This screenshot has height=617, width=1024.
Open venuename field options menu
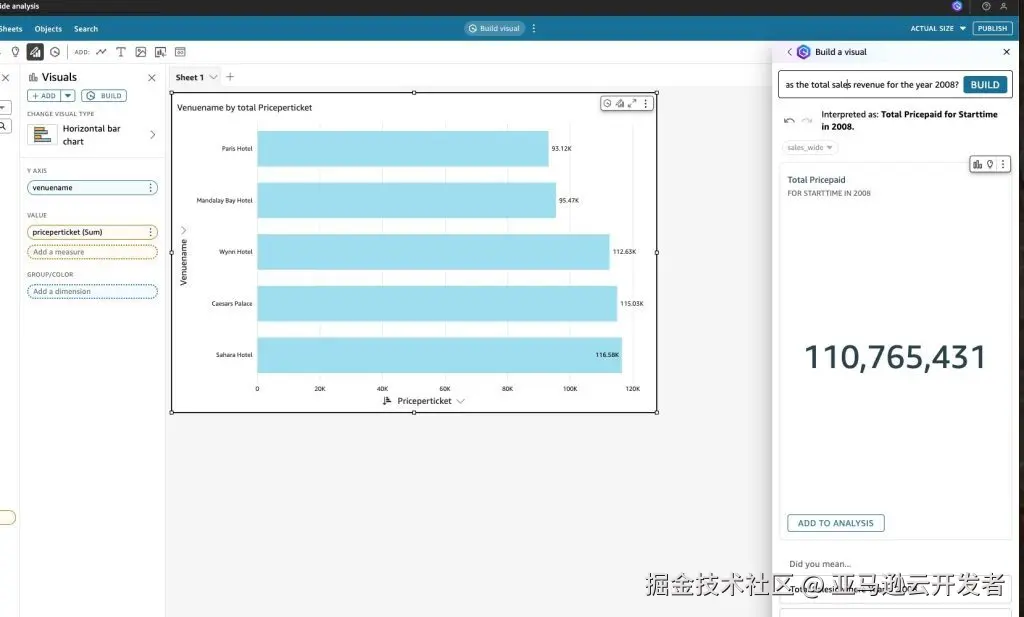[150, 187]
